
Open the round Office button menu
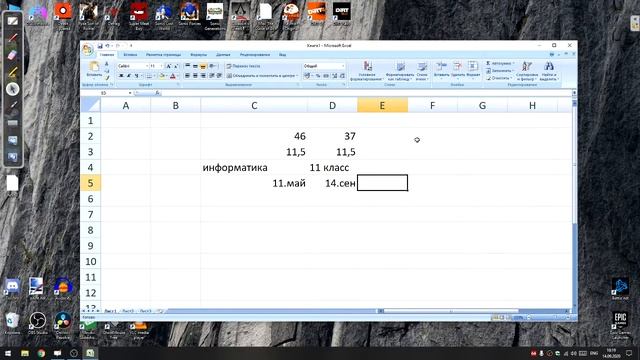coord(87,49)
